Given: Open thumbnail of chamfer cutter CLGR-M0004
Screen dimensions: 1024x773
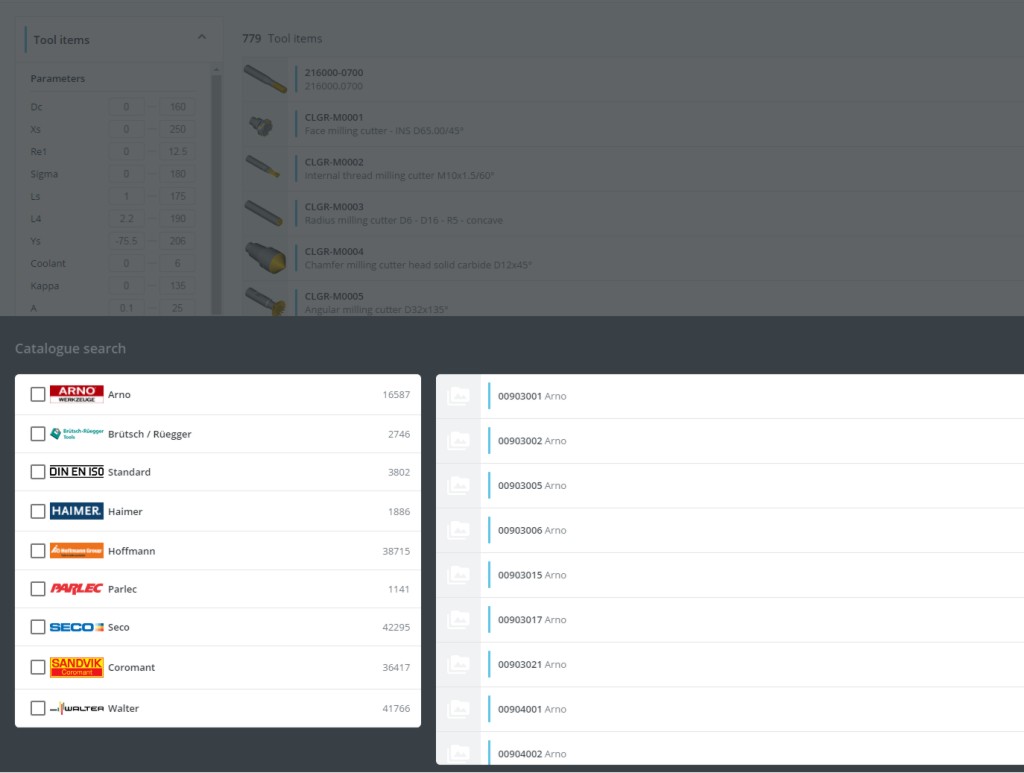Looking at the screenshot, I should tap(265, 258).
